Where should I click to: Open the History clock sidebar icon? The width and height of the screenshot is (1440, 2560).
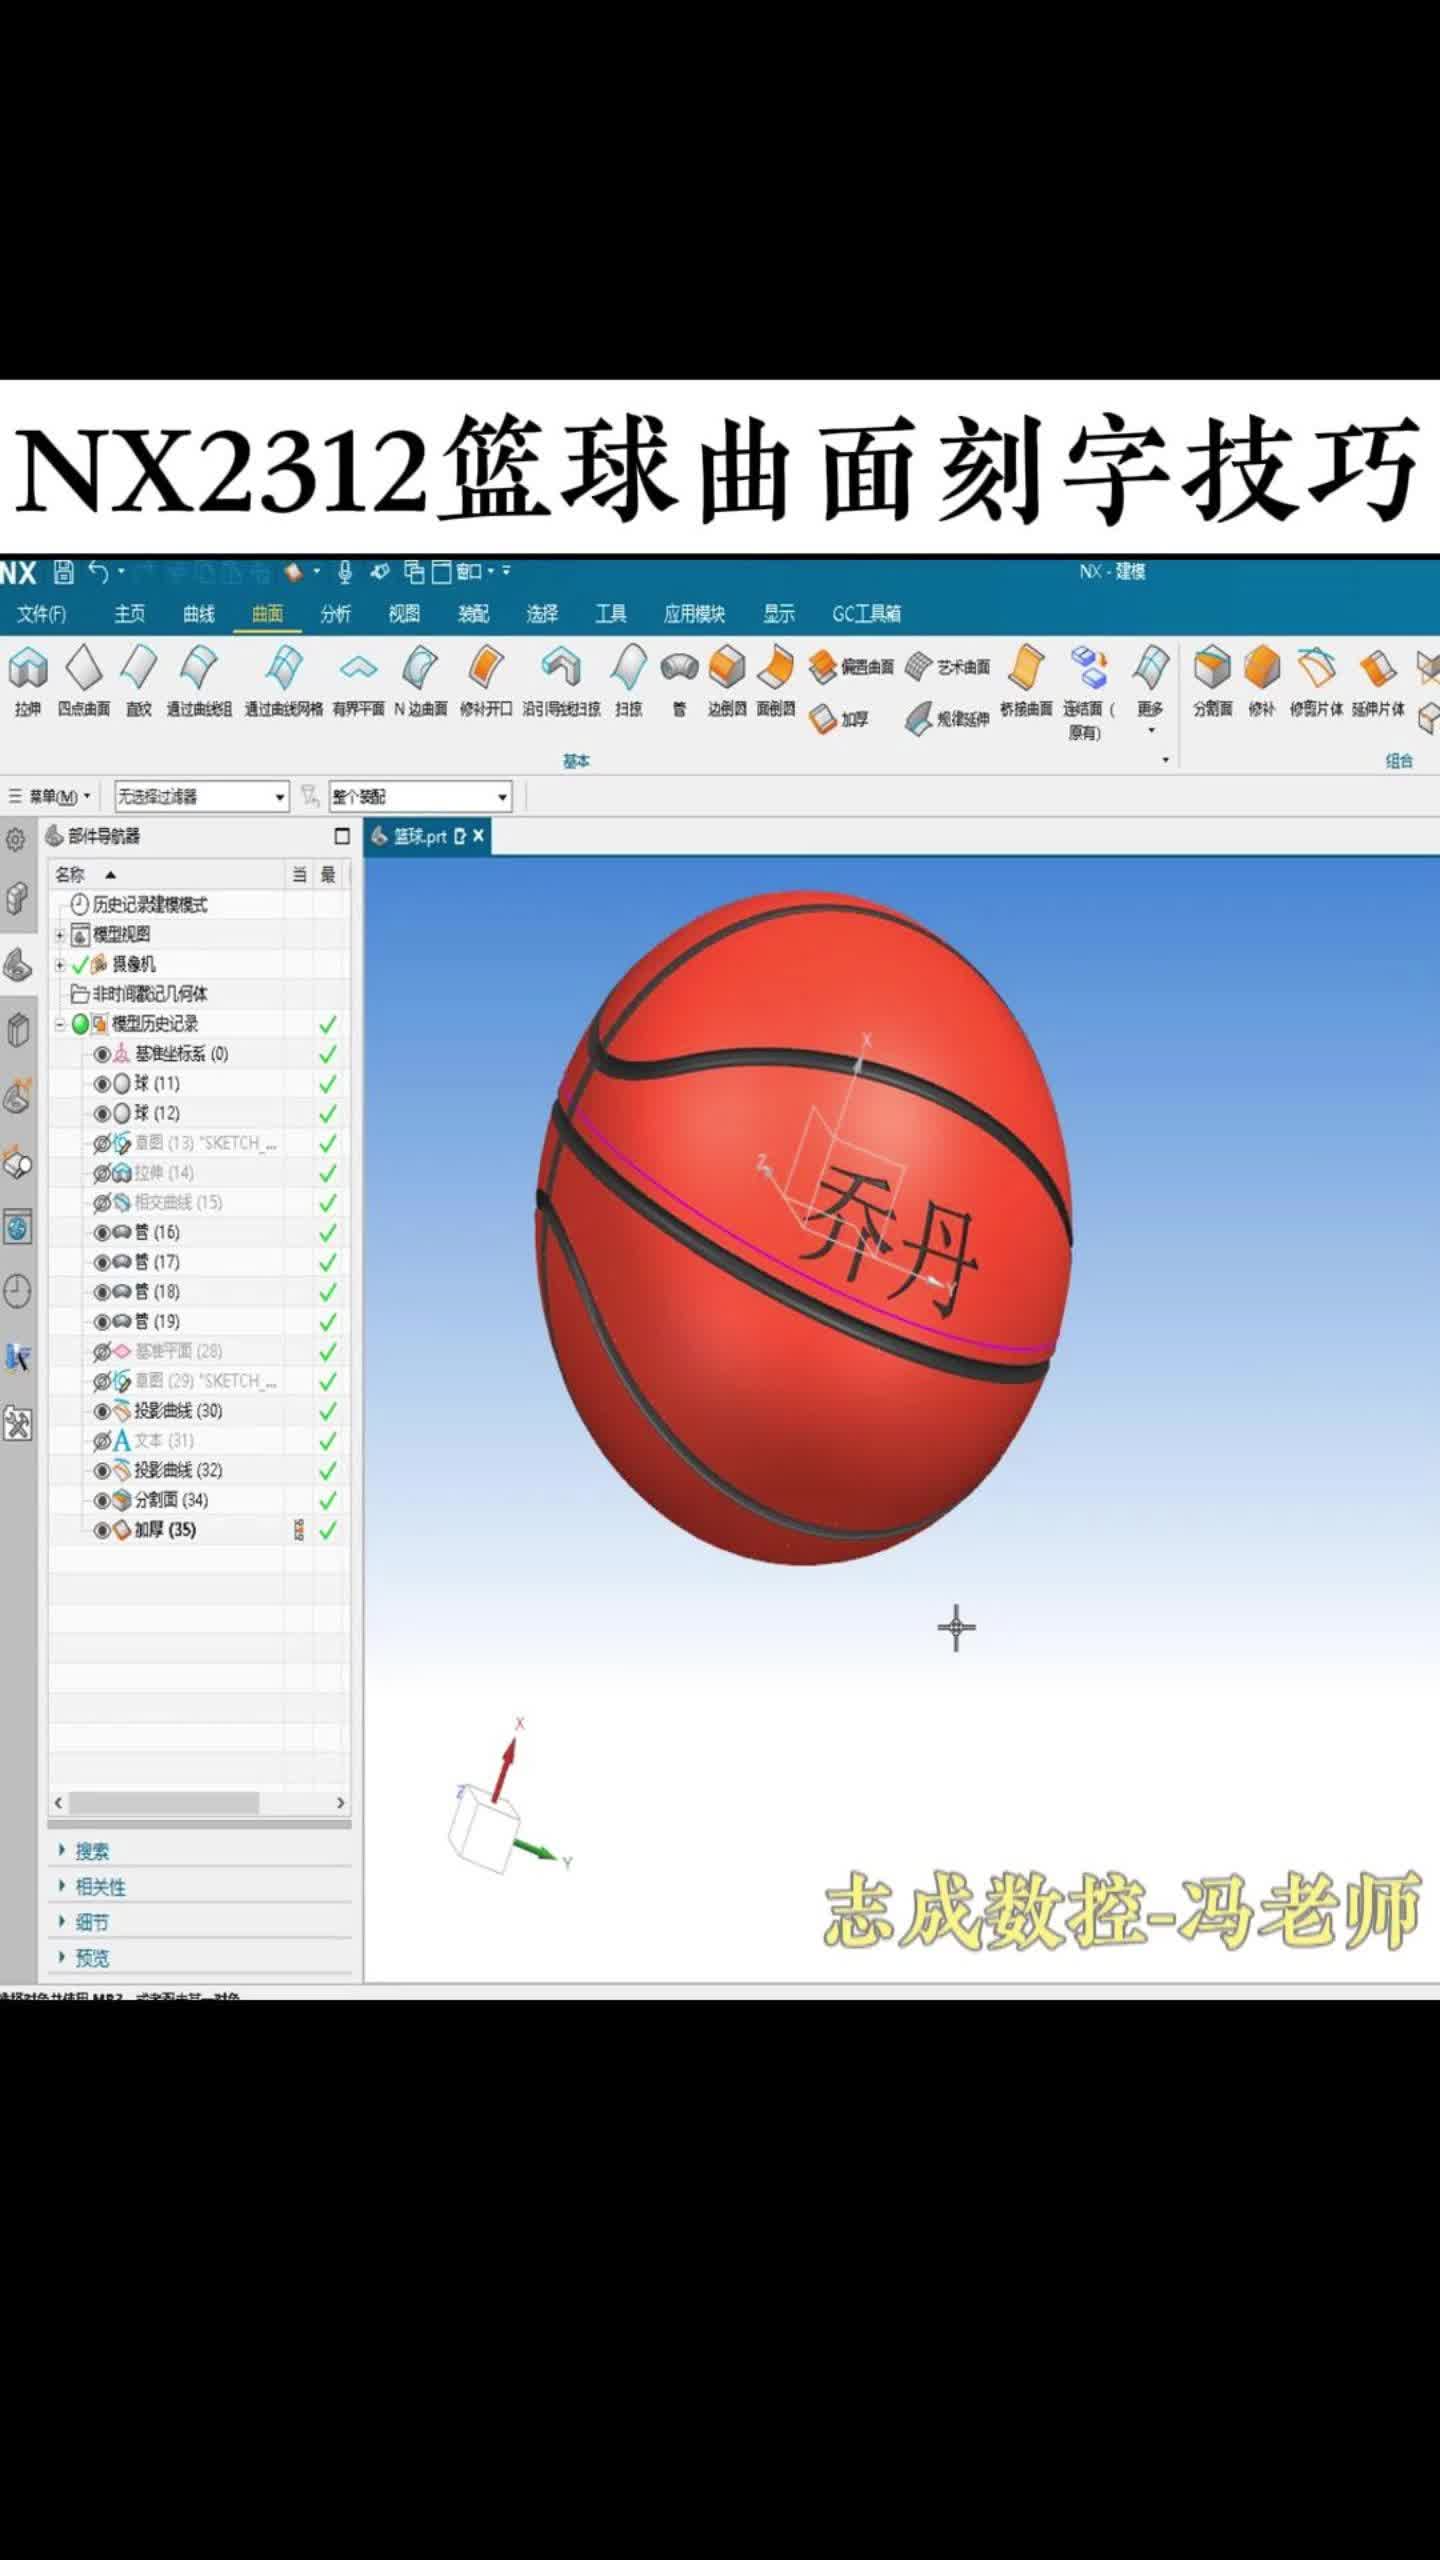[17, 1291]
